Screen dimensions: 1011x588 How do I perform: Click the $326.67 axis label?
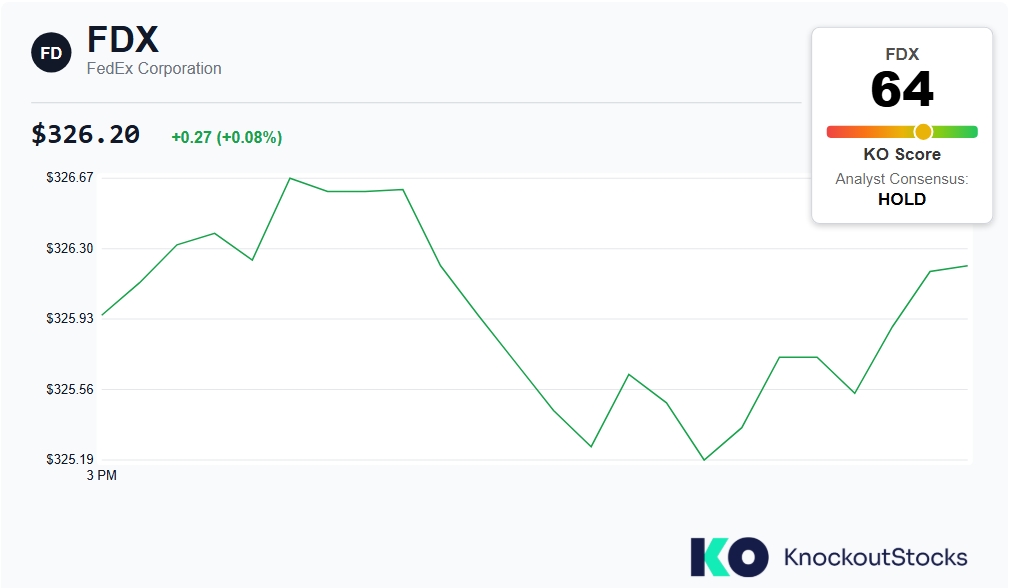point(70,177)
